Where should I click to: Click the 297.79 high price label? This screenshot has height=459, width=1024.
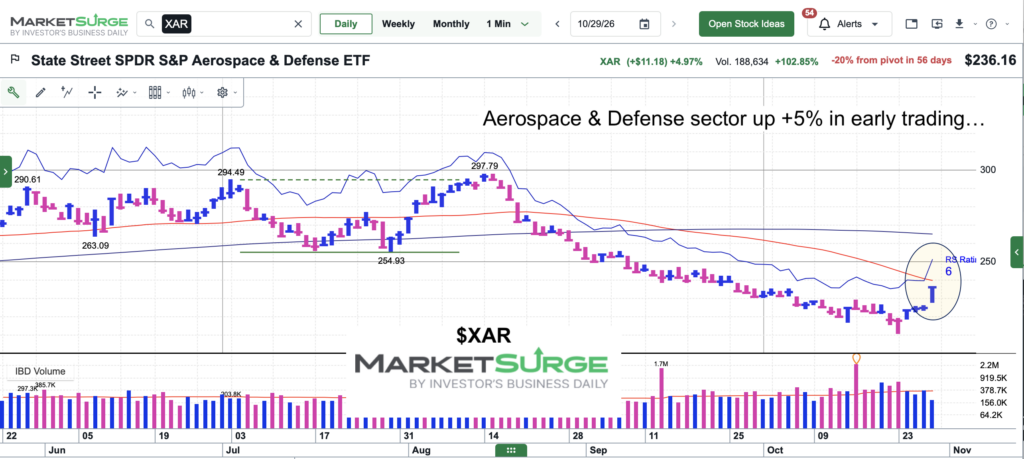pyautogui.click(x=485, y=166)
